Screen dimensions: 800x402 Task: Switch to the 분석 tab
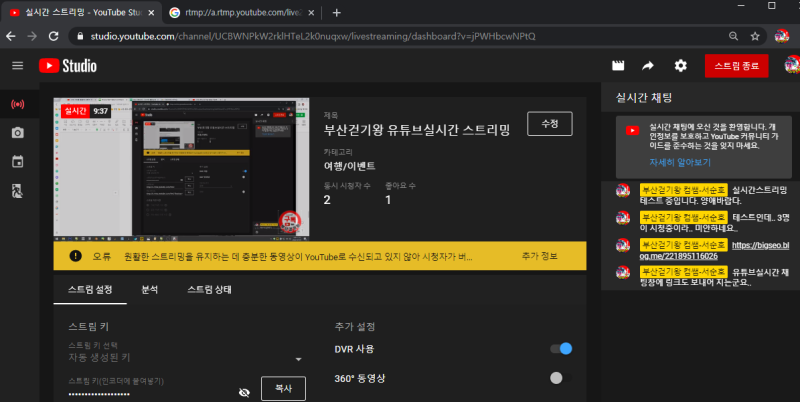pos(149,290)
